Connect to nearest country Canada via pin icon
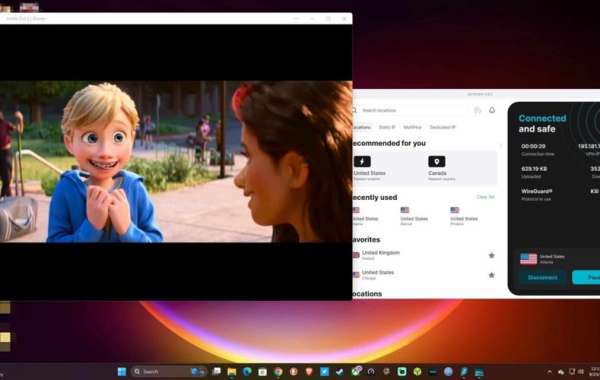 437,161
